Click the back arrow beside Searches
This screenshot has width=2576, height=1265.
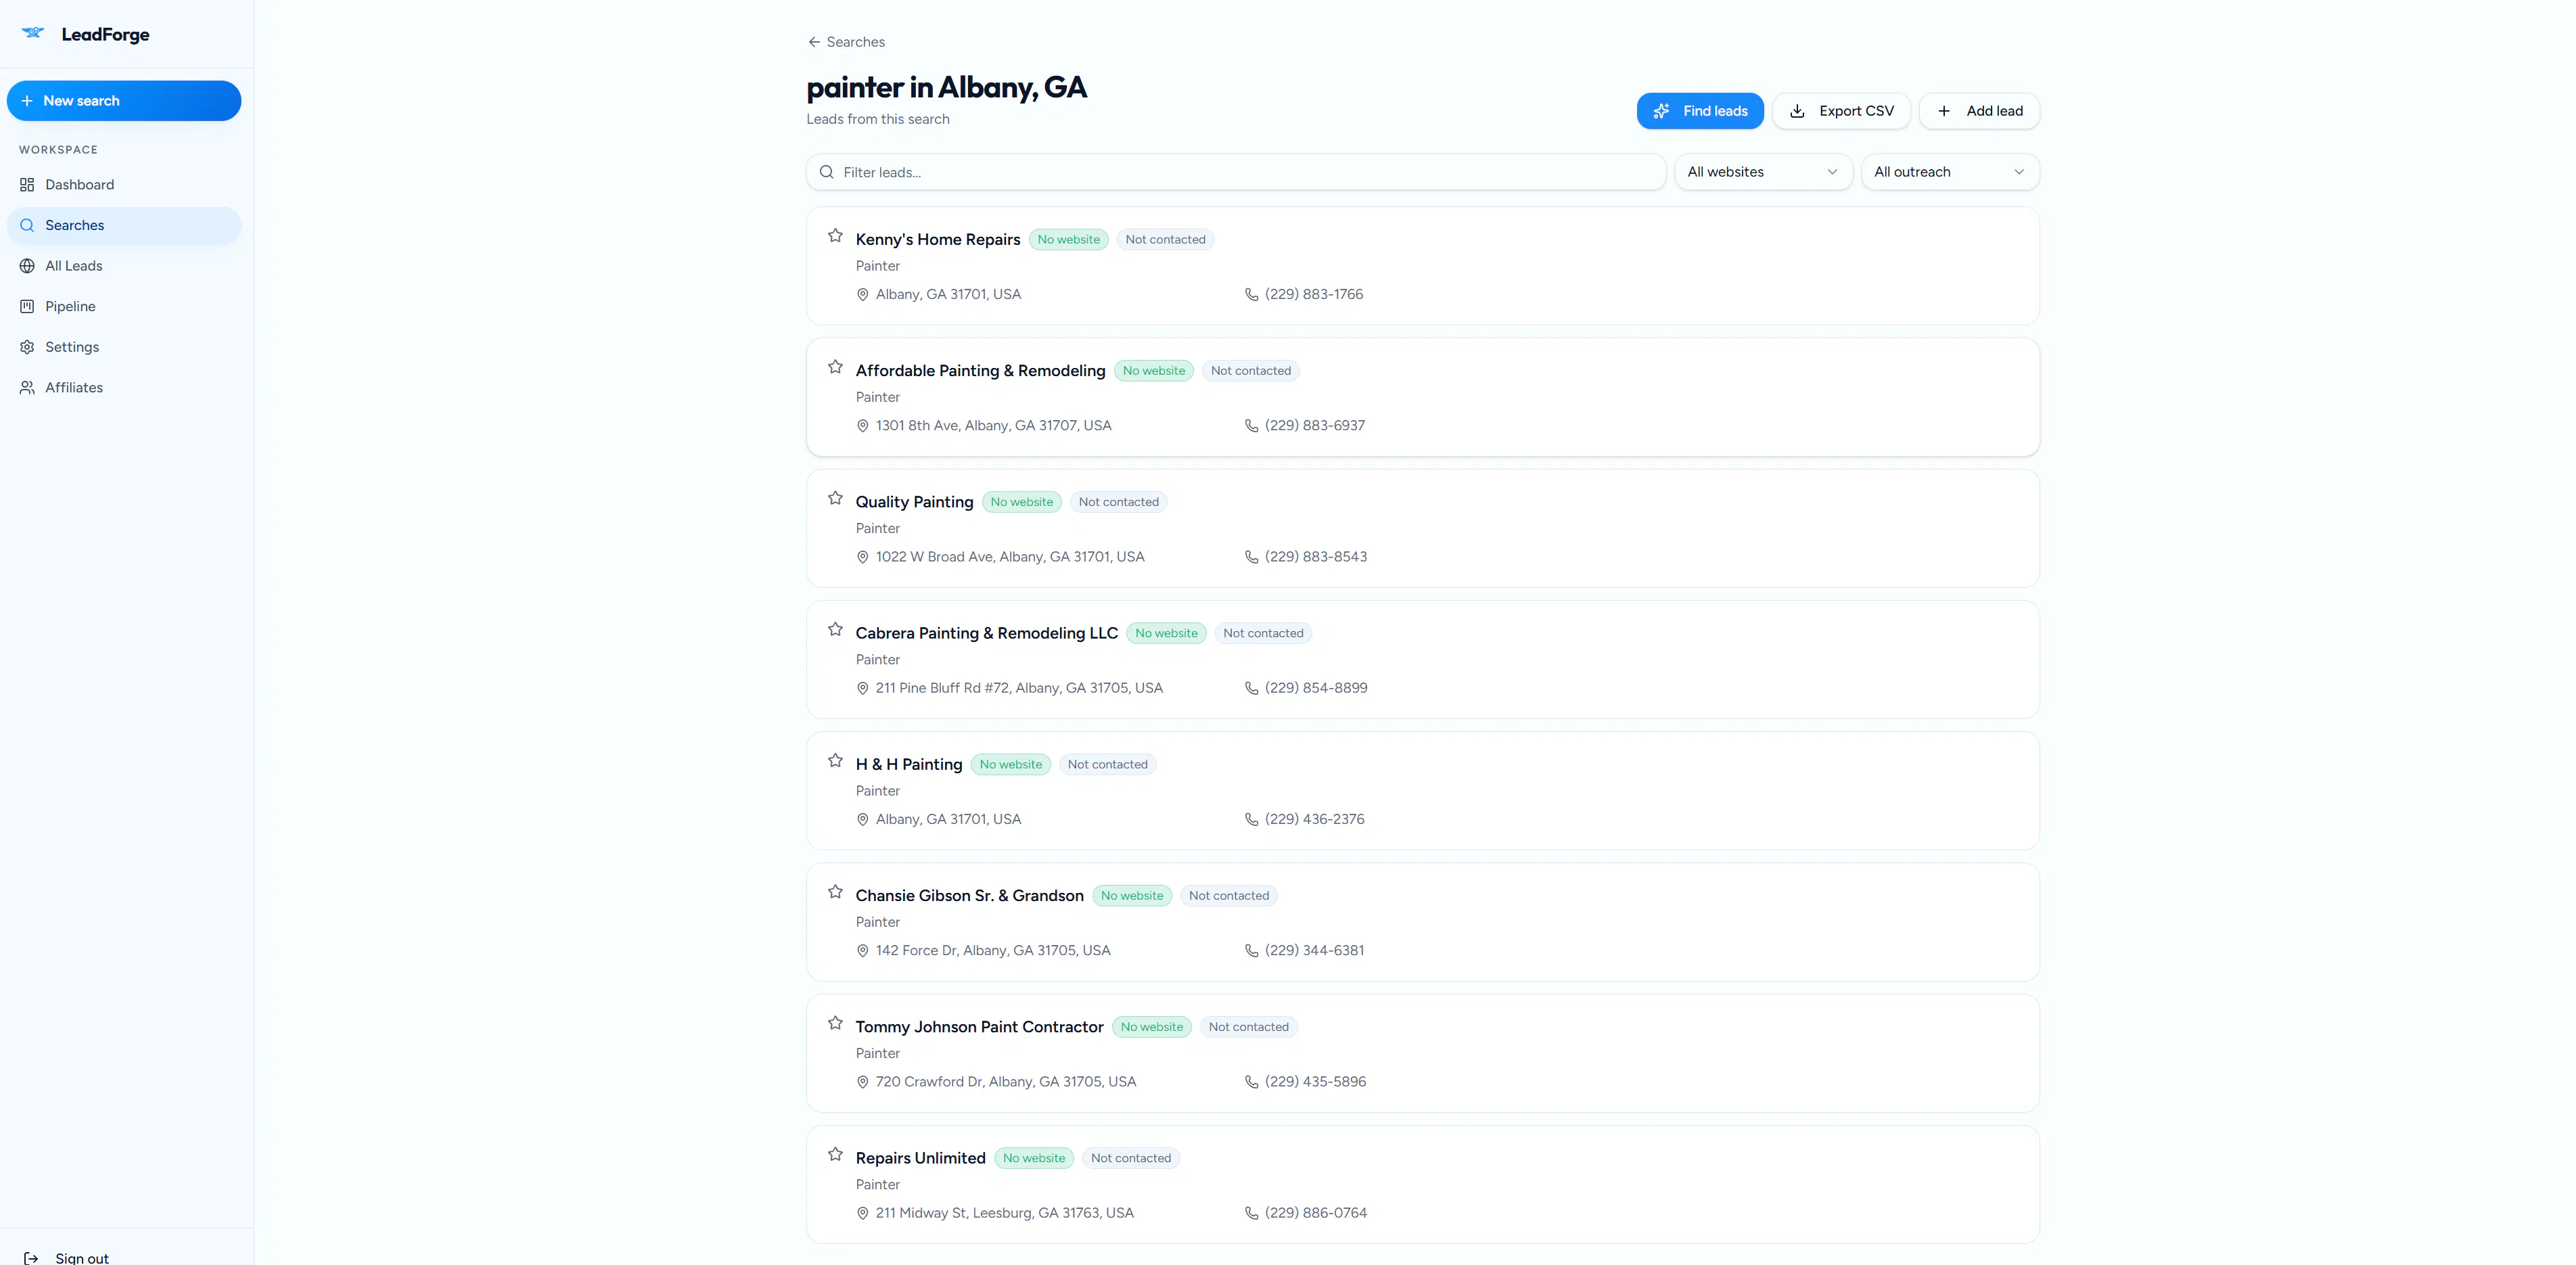814,42
